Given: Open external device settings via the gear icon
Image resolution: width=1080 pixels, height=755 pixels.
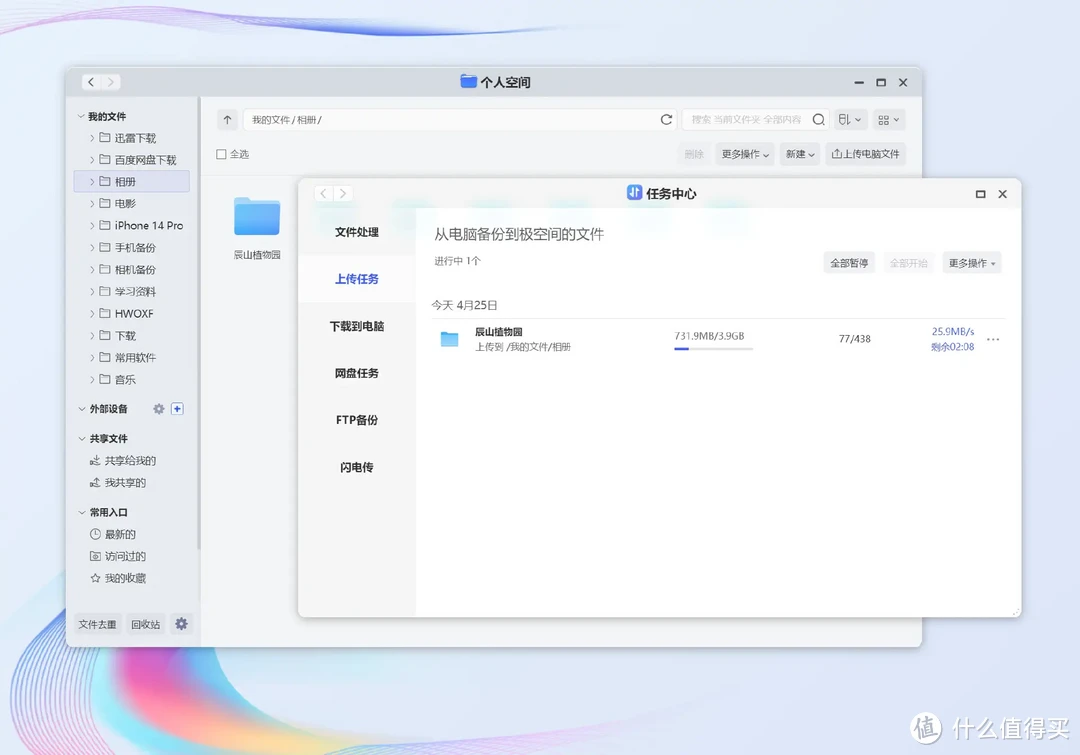Looking at the screenshot, I should tap(158, 408).
